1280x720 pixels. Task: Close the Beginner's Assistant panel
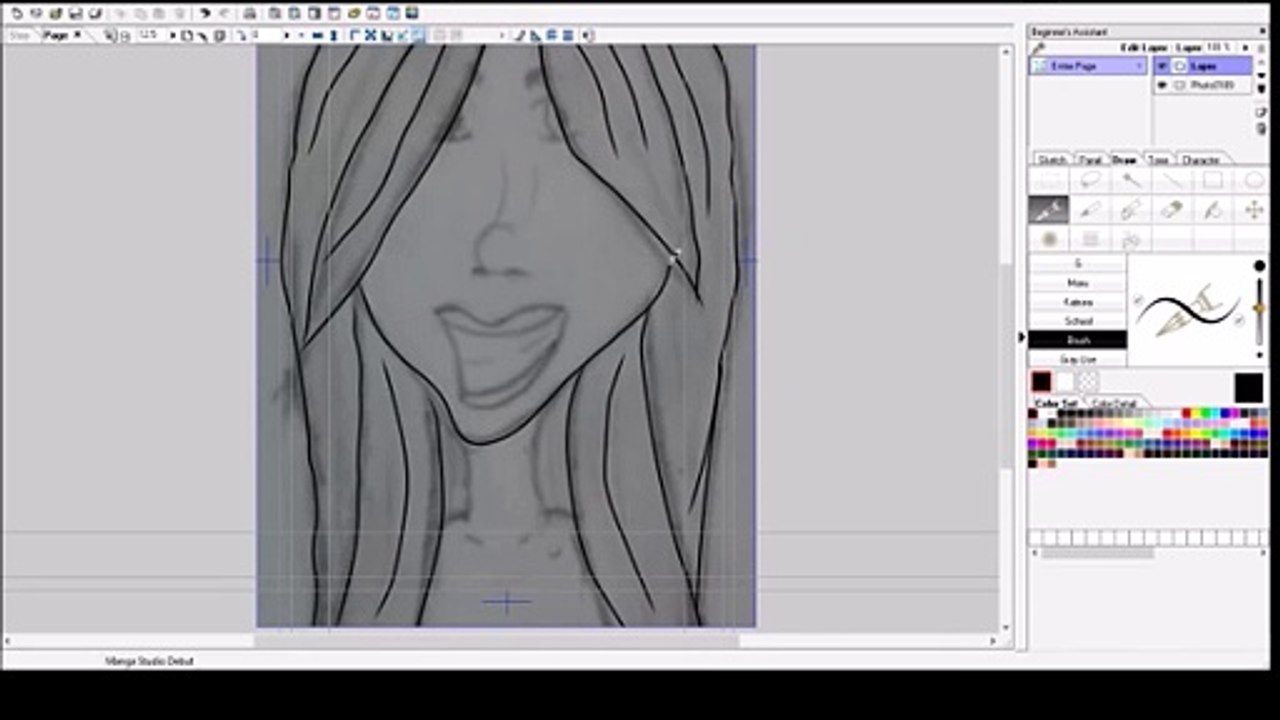pos(1260,32)
